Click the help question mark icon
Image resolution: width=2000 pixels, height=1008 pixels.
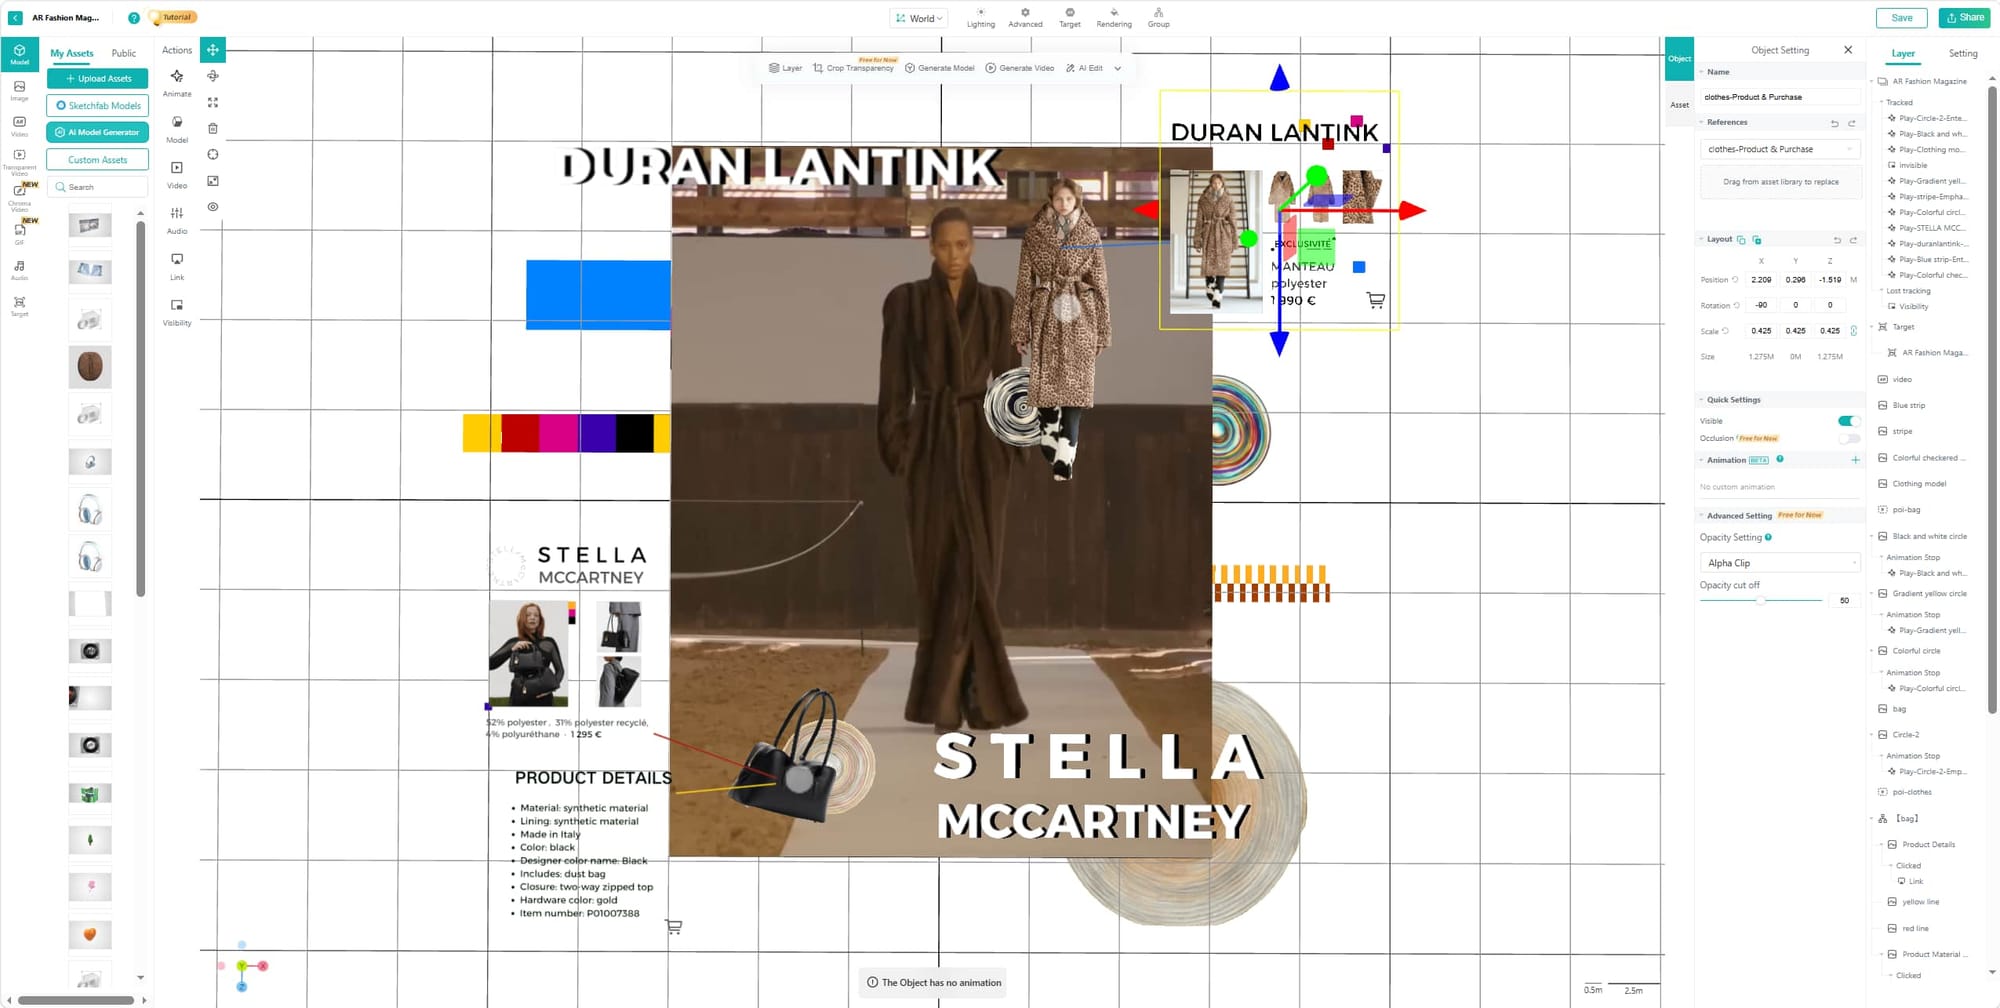133,18
